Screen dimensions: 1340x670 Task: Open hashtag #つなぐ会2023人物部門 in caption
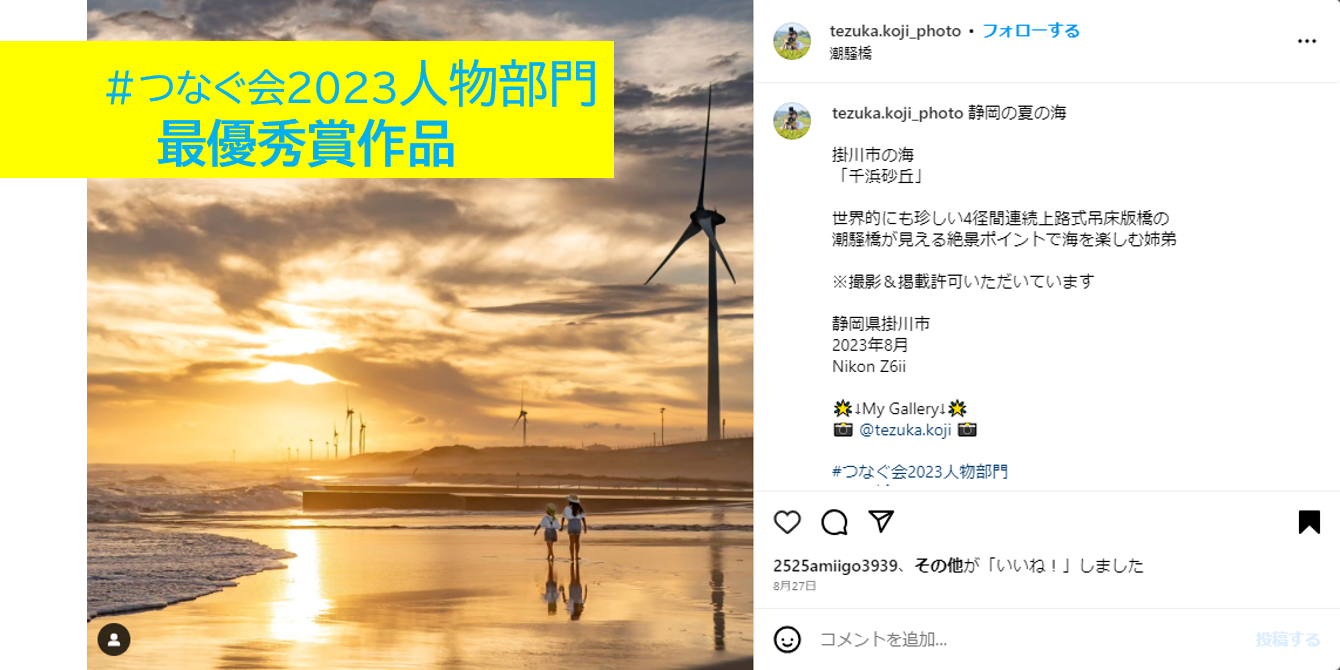pos(920,472)
